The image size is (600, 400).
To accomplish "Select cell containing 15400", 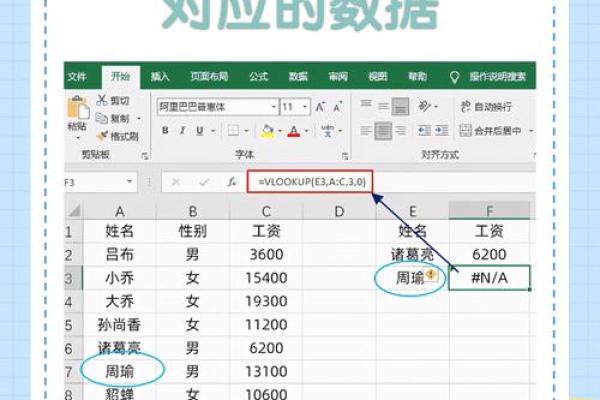I will 266,278.
